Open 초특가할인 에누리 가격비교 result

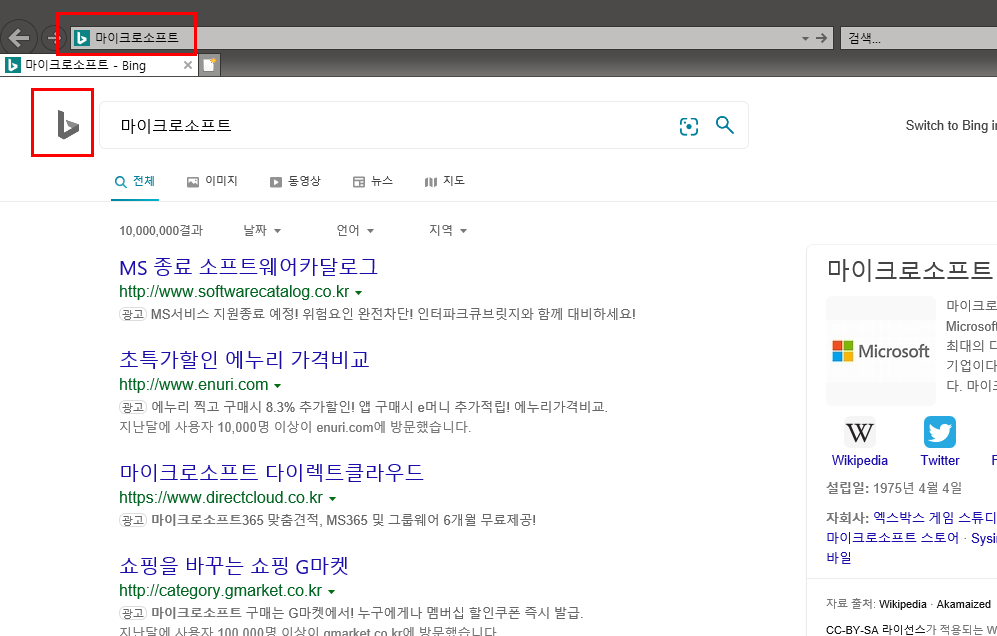click(244, 360)
